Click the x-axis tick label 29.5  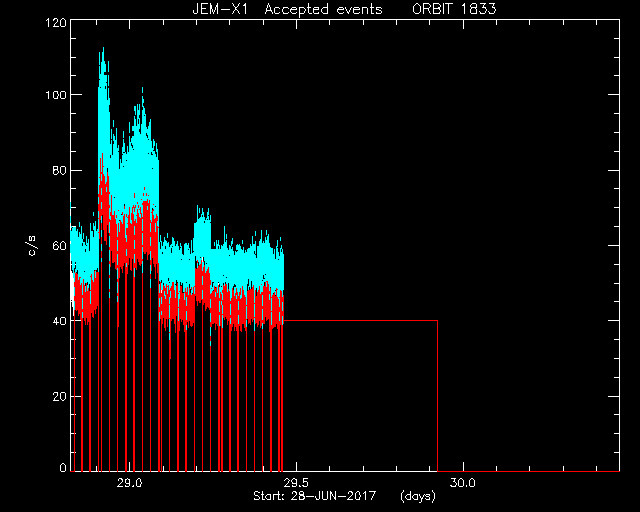tap(296, 483)
